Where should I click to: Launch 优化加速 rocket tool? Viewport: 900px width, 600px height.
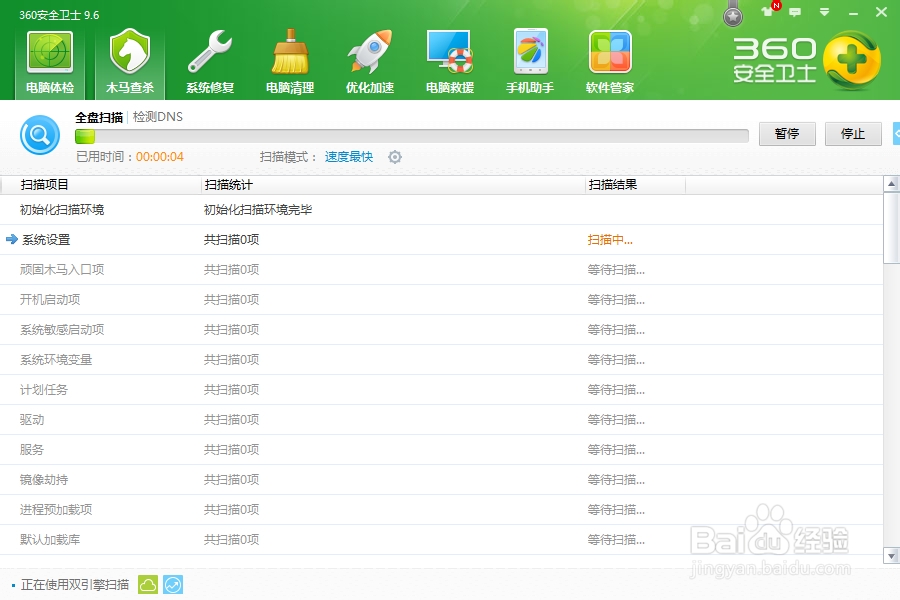370,63
